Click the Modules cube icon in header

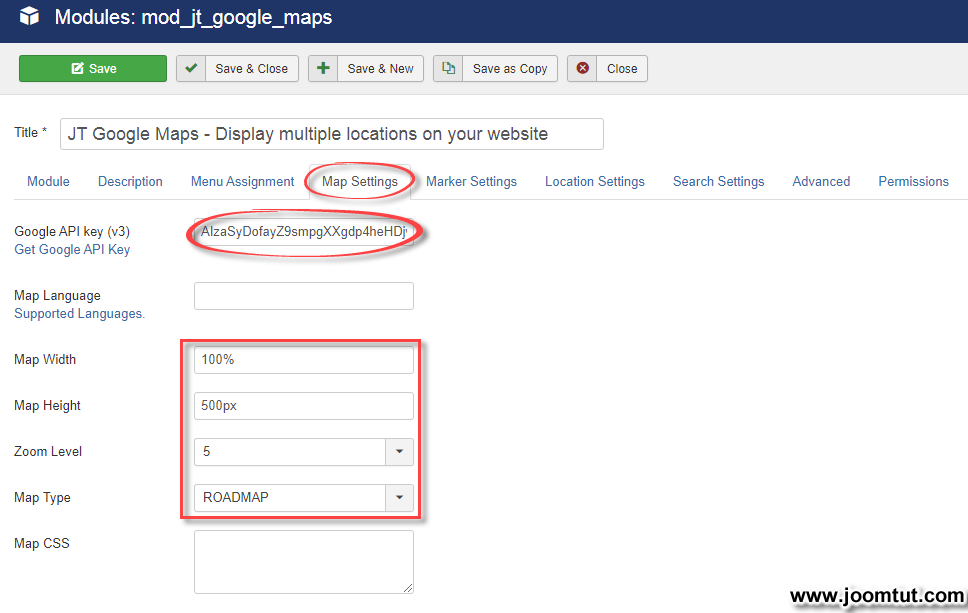29,17
